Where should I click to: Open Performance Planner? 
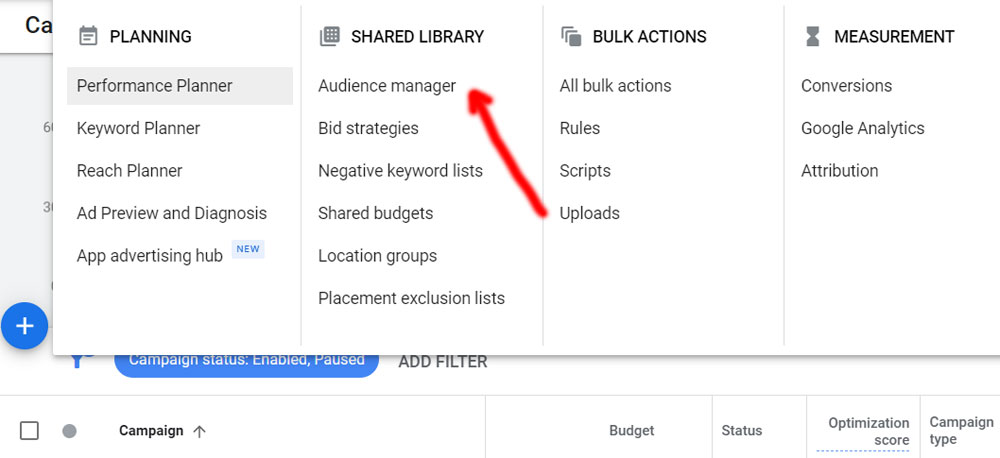coord(180,85)
